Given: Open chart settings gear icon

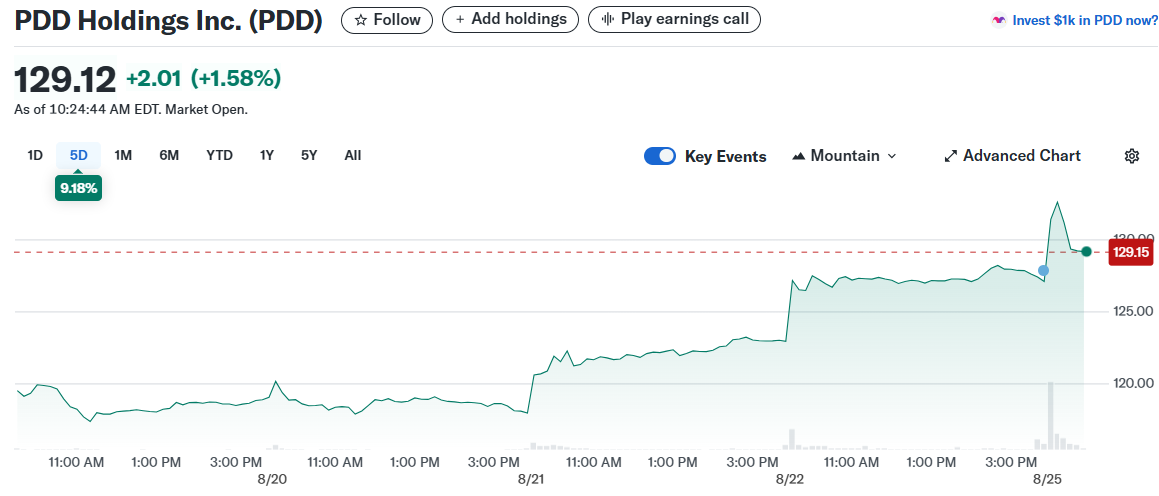Looking at the screenshot, I should pyautogui.click(x=1131, y=156).
